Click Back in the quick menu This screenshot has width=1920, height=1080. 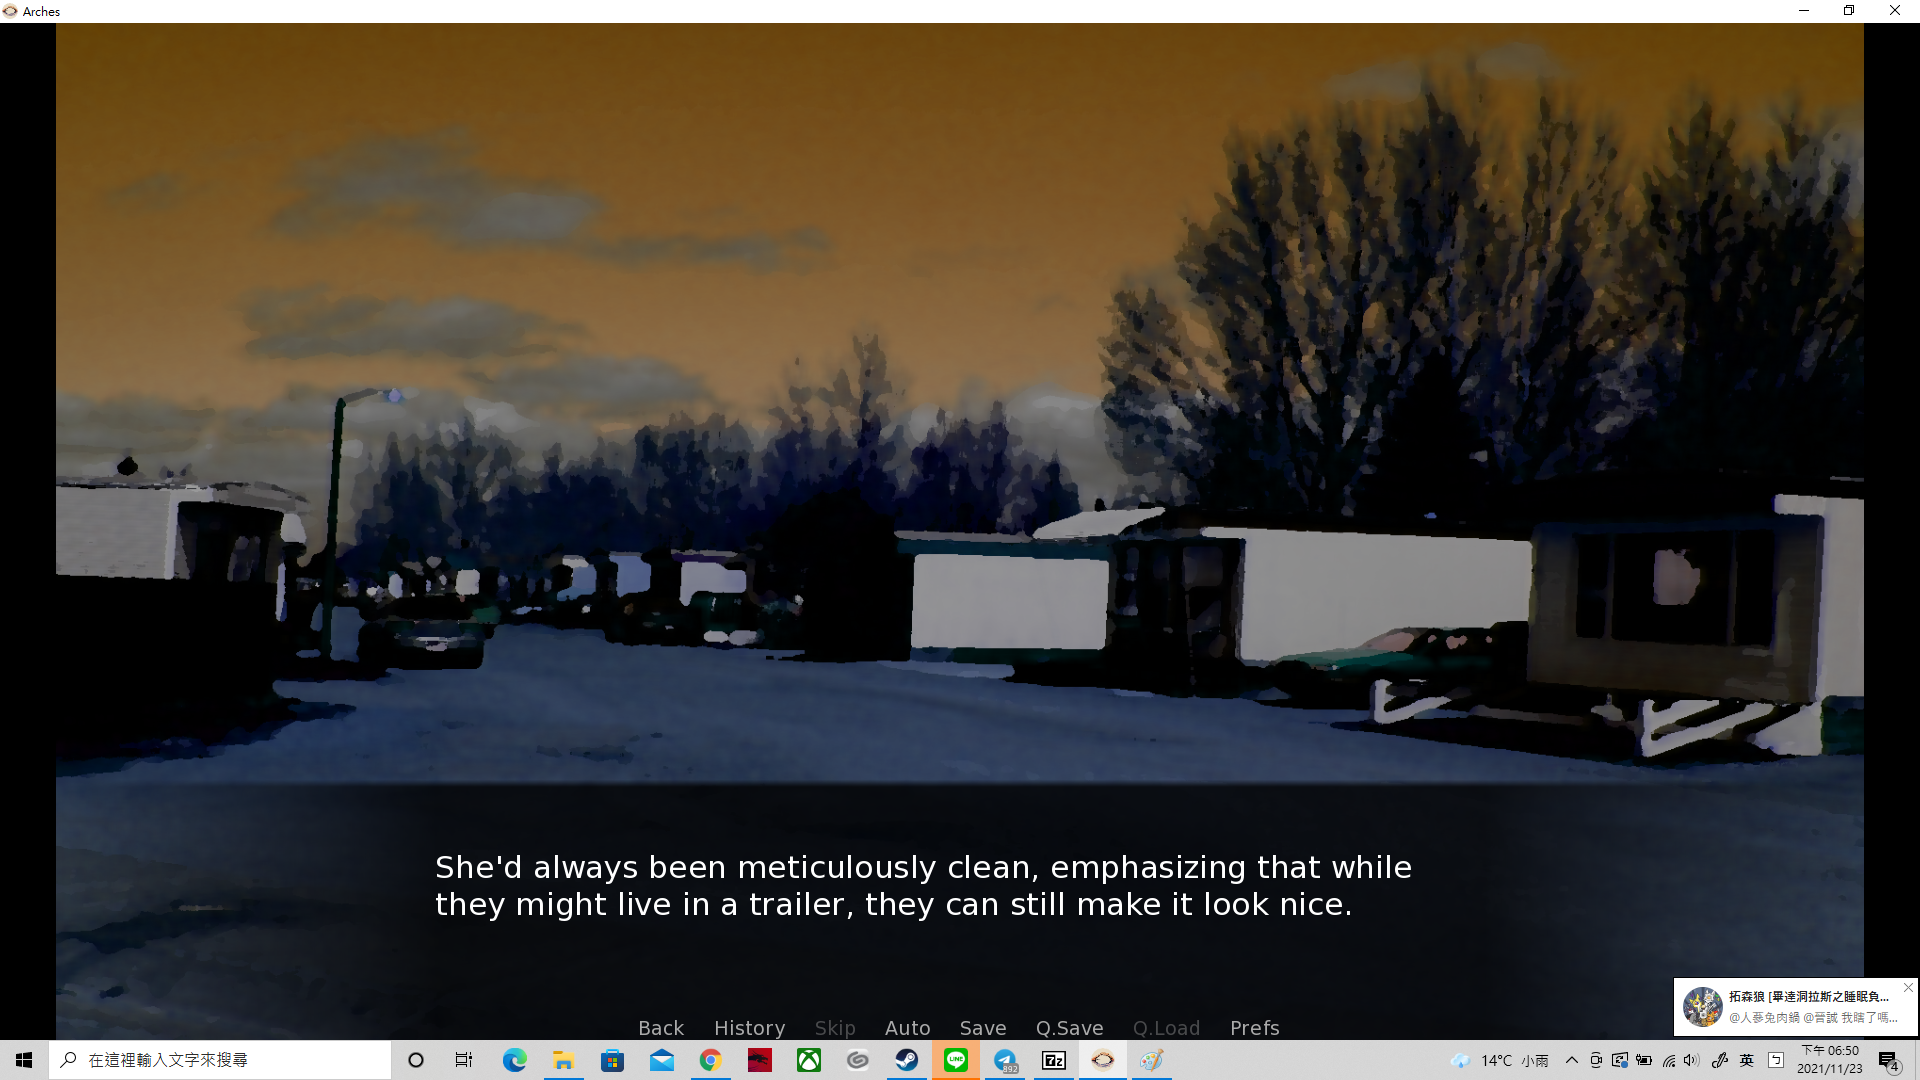point(661,1028)
